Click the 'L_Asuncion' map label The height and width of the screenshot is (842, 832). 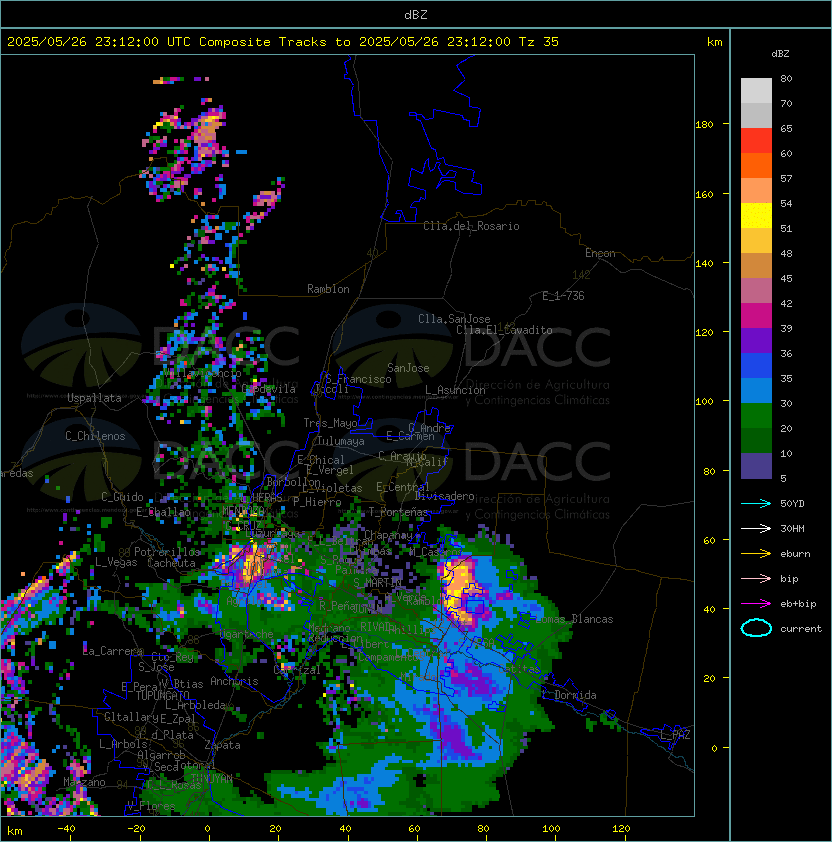[x=455, y=390]
